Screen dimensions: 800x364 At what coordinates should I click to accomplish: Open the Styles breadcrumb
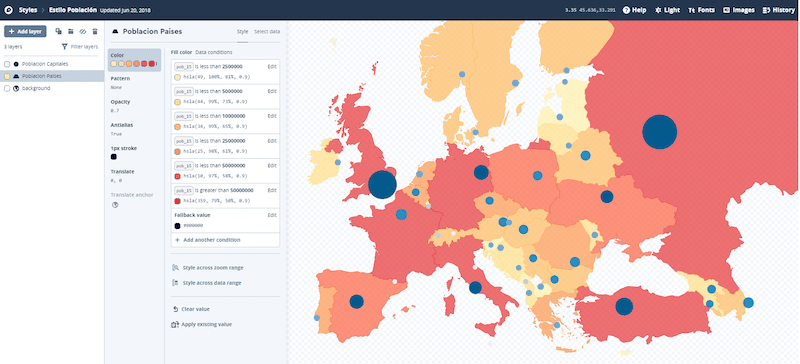click(x=28, y=10)
